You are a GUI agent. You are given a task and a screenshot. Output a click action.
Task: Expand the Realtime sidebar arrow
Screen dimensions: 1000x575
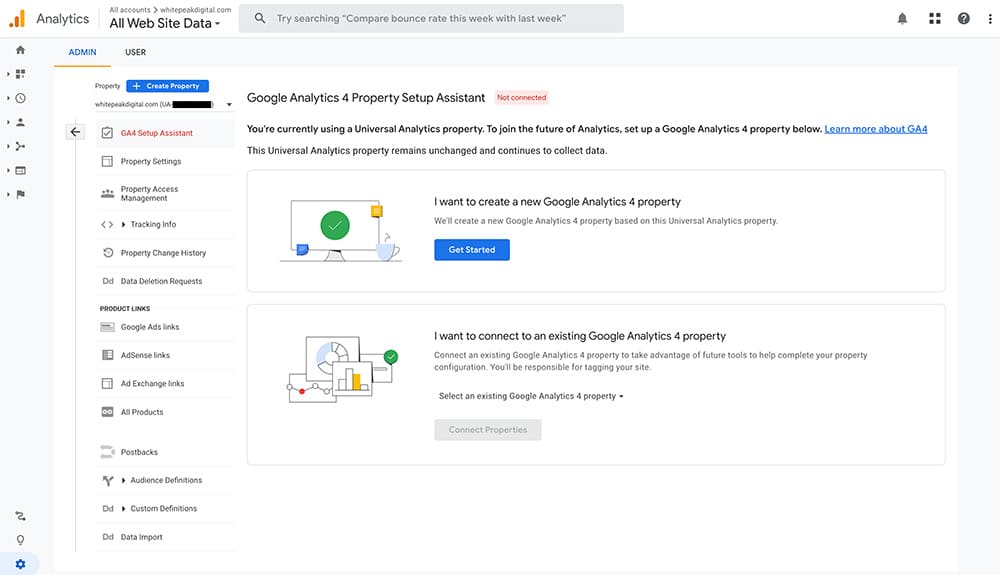click(x=8, y=98)
